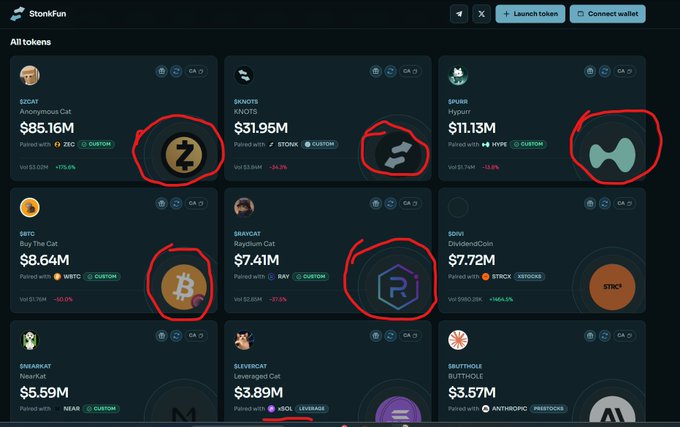Open the Buy The Cat token avatar
The width and height of the screenshot is (680, 427).
(x=29, y=208)
